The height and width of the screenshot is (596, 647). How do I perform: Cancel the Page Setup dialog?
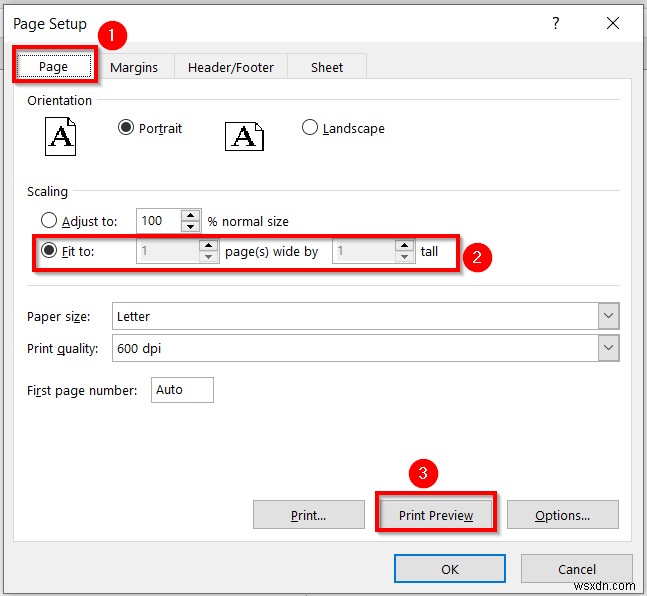tap(577, 569)
